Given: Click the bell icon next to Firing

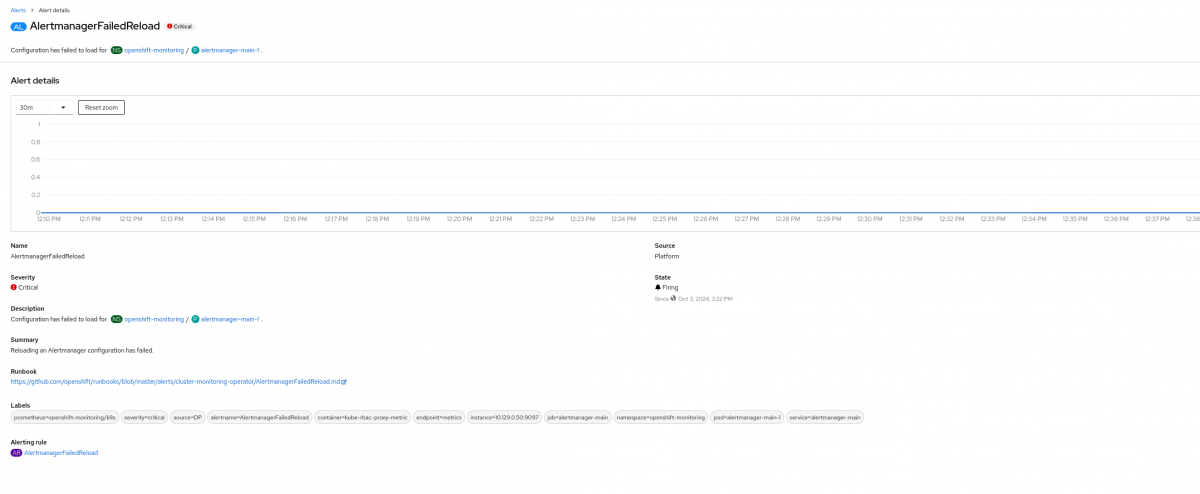Looking at the screenshot, I should [x=658, y=287].
